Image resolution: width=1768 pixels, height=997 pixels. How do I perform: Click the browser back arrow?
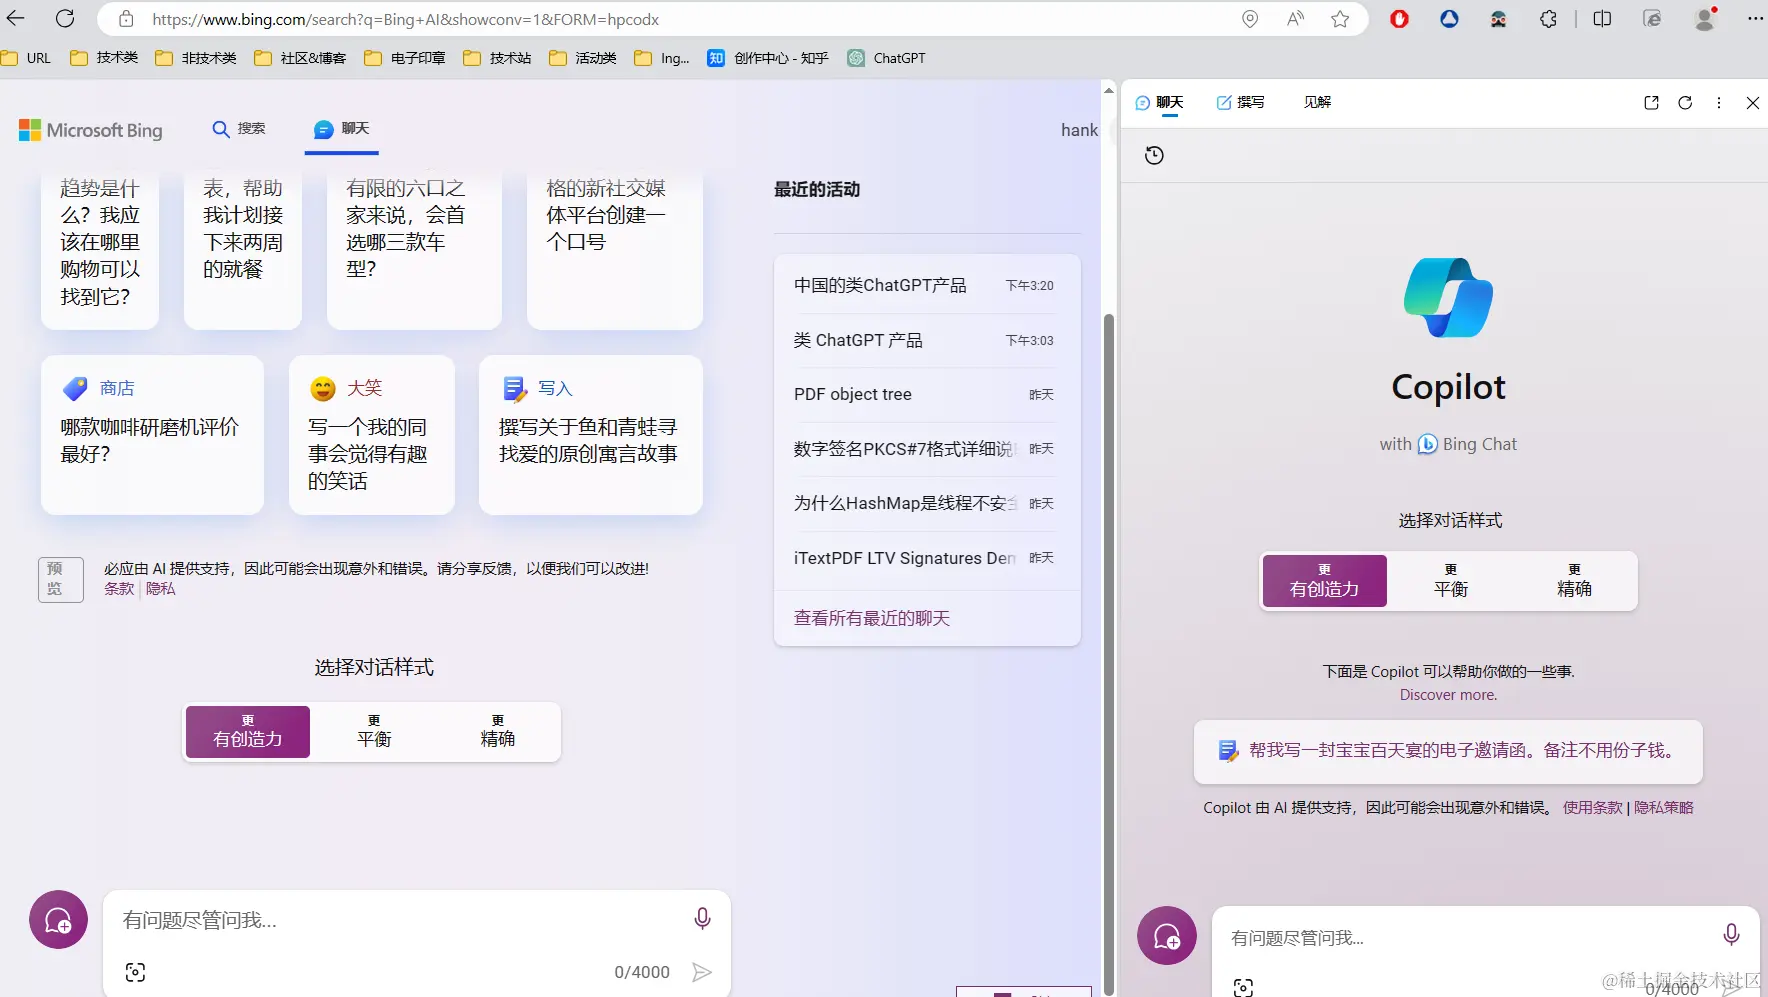coord(16,18)
